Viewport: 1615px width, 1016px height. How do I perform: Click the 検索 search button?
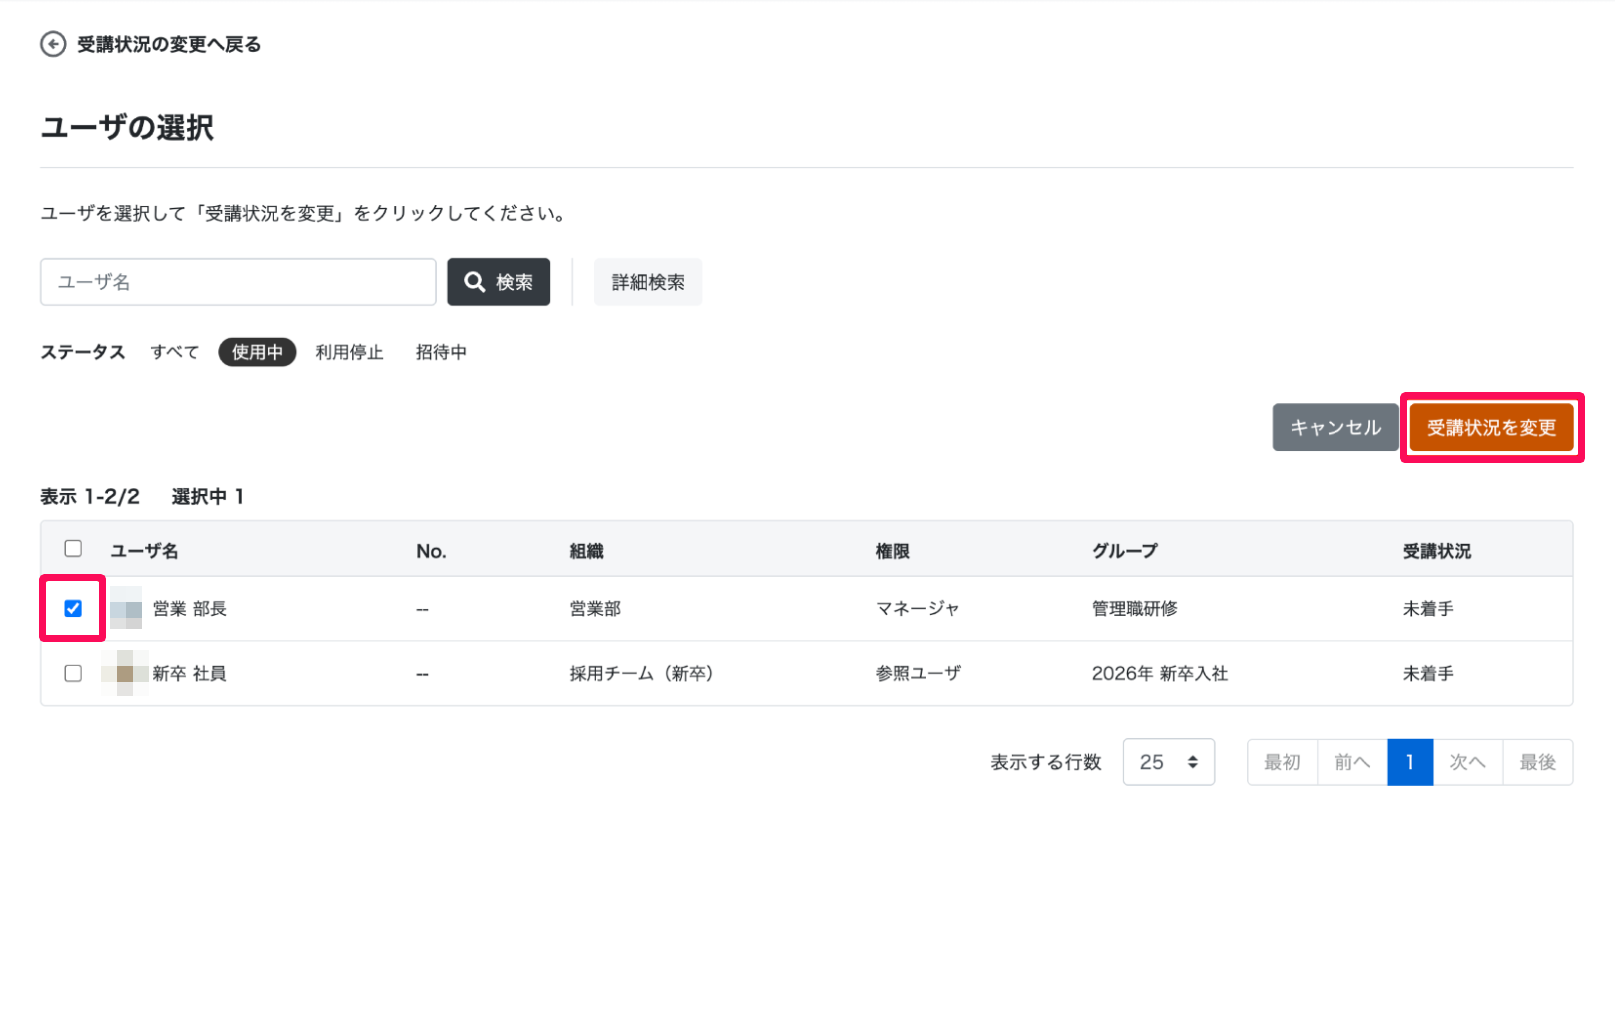tap(498, 282)
